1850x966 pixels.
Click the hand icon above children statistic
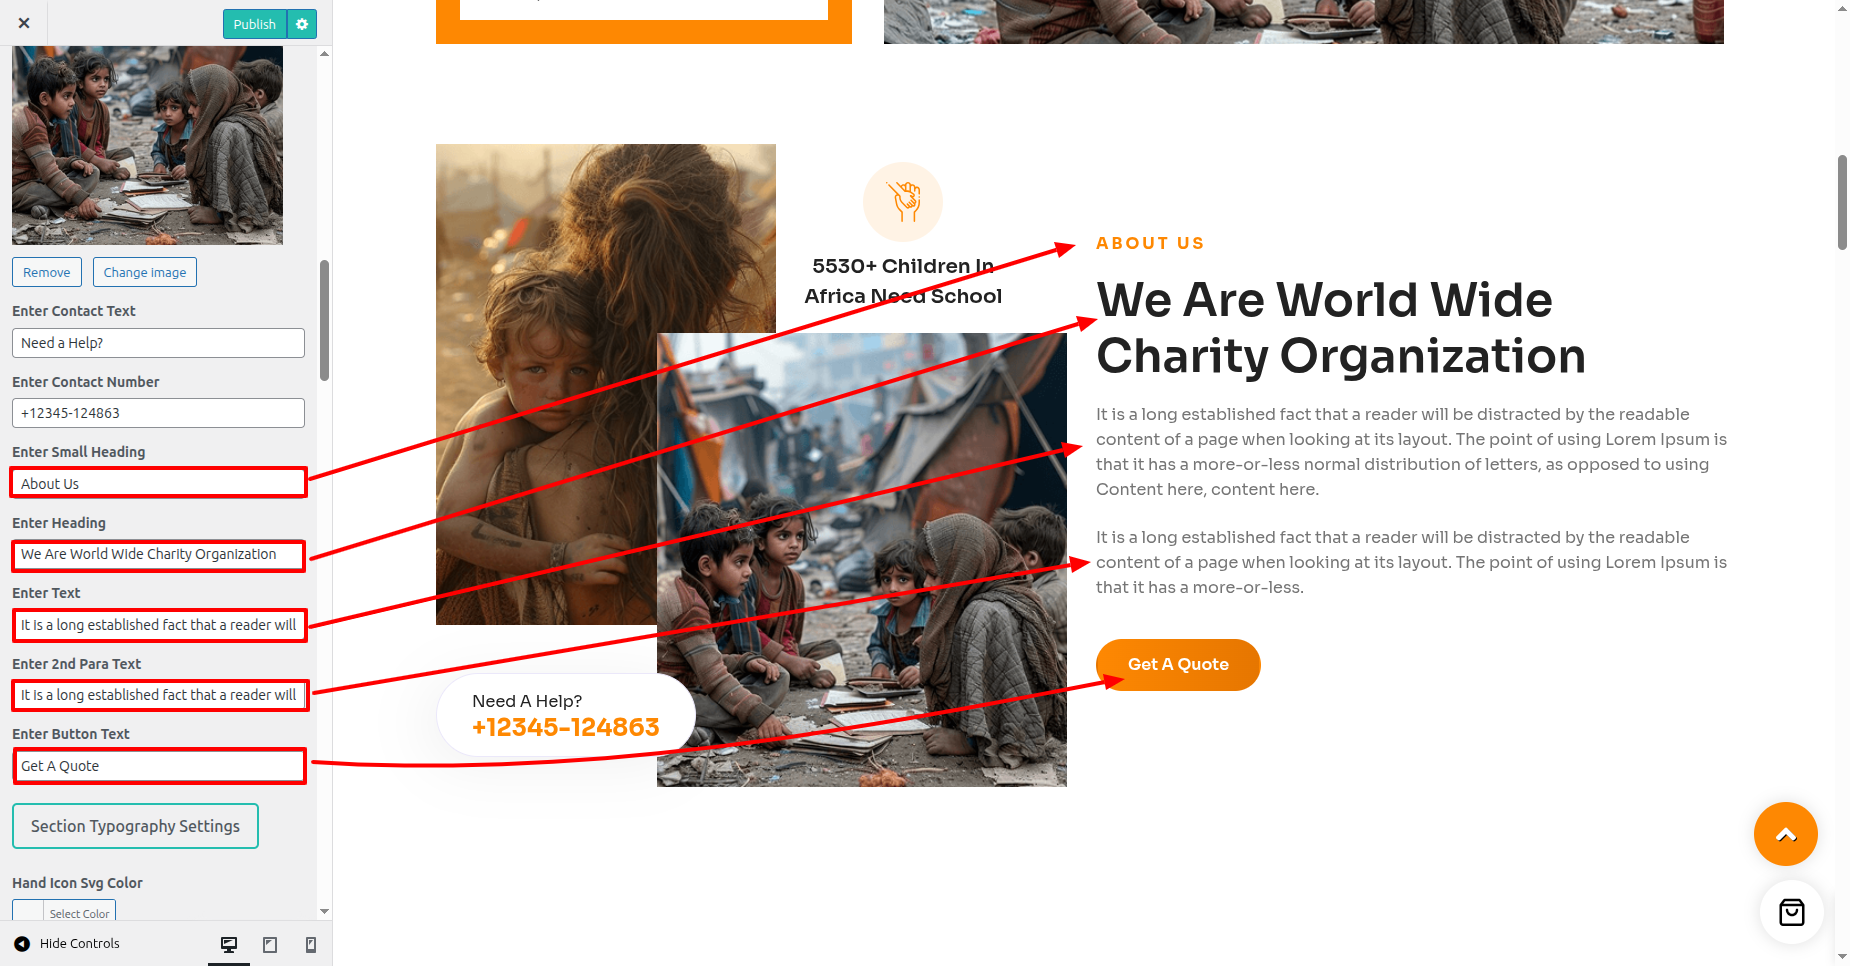coord(903,202)
